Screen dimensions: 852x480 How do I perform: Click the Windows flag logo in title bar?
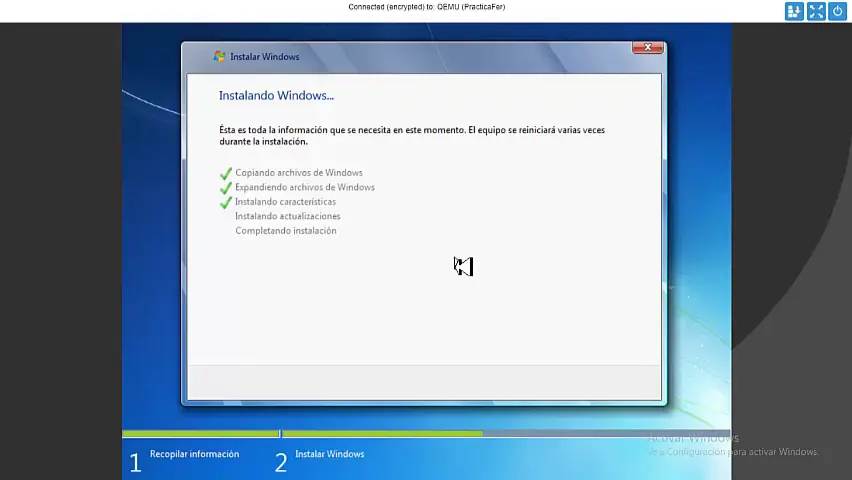[x=219, y=57]
